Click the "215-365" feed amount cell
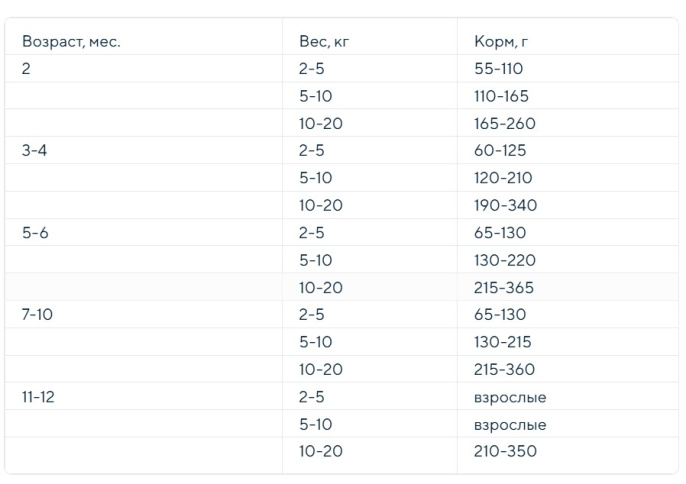Viewport: 686px width, 484px height. (504, 288)
